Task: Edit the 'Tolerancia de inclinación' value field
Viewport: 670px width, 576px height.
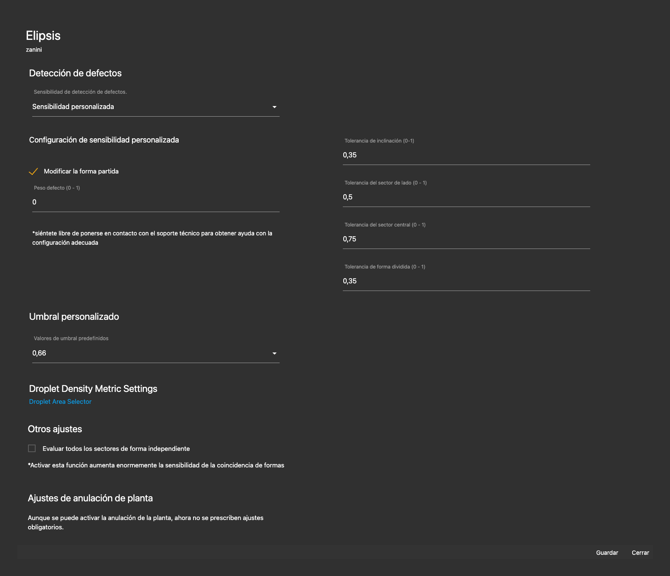Action: (x=465, y=155)
